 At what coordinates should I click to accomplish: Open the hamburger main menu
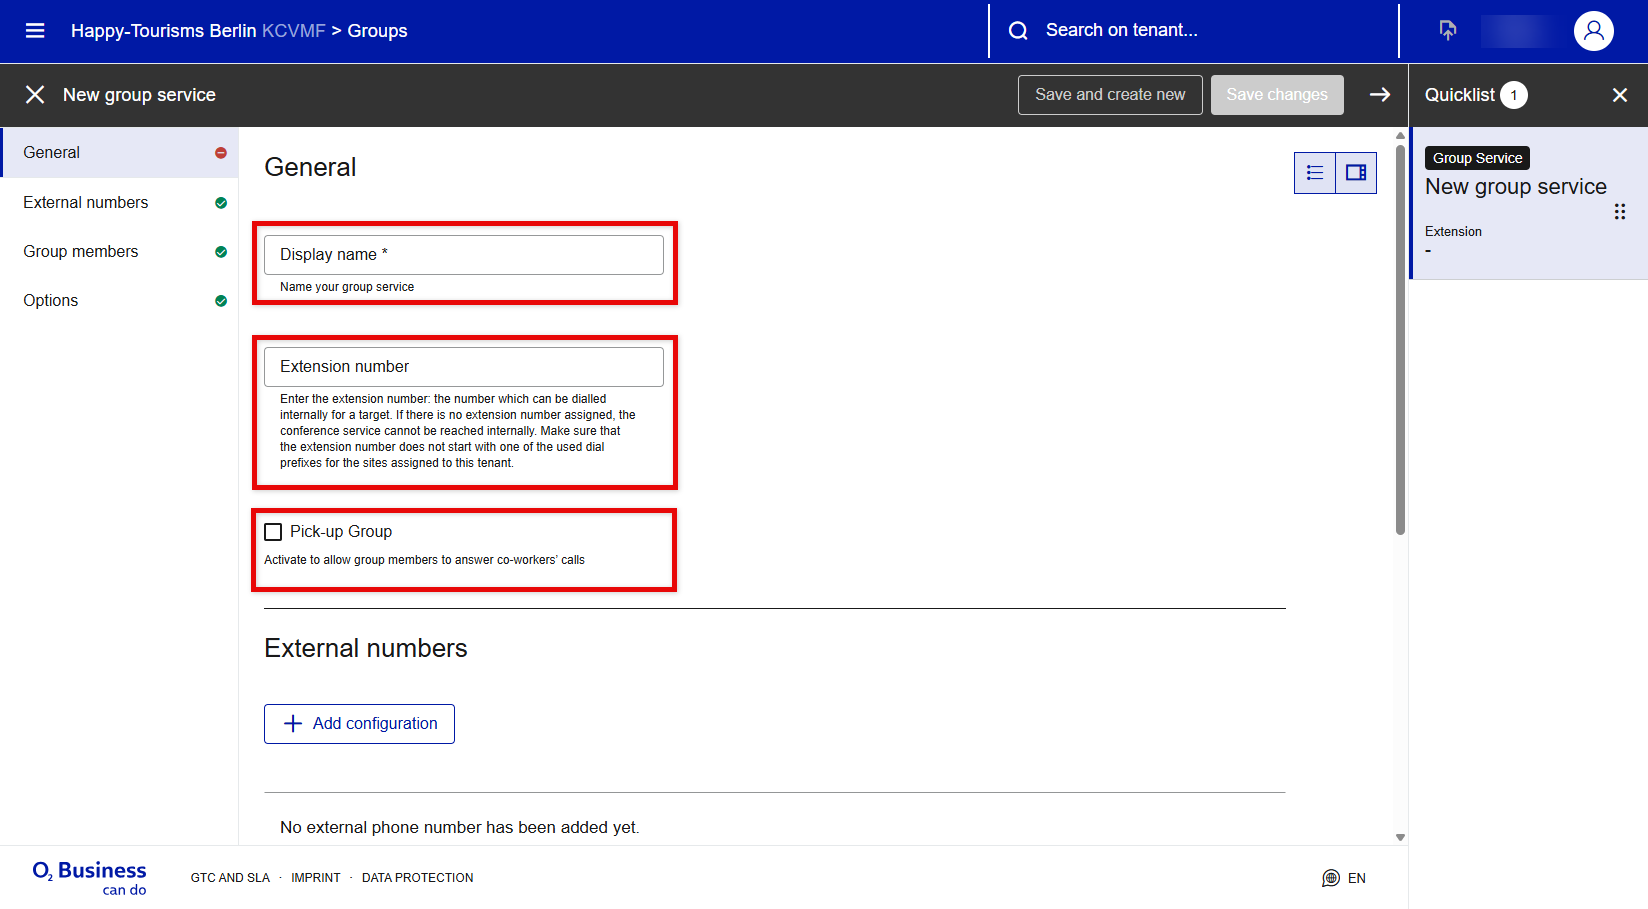tap(35, 31)
